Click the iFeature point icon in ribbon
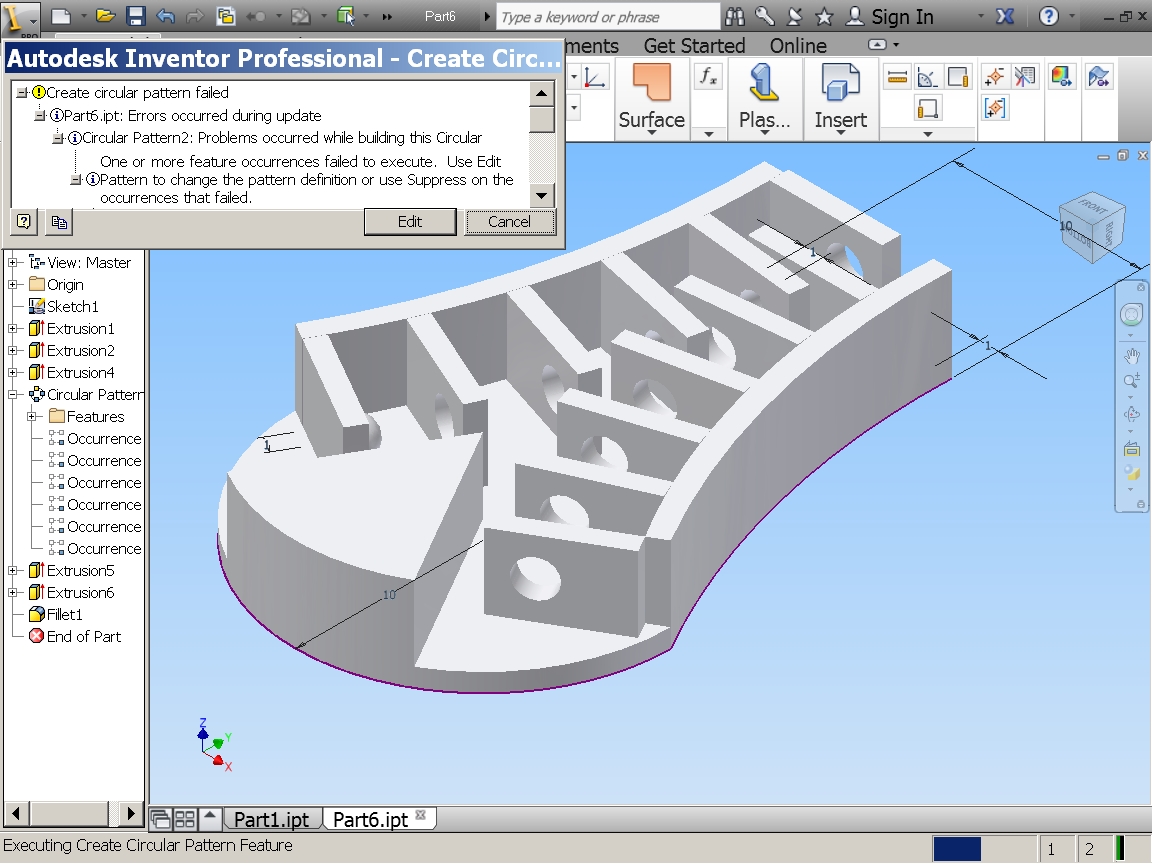Image resolution: width=1152 pixels, height=864 pixels. 995,76
